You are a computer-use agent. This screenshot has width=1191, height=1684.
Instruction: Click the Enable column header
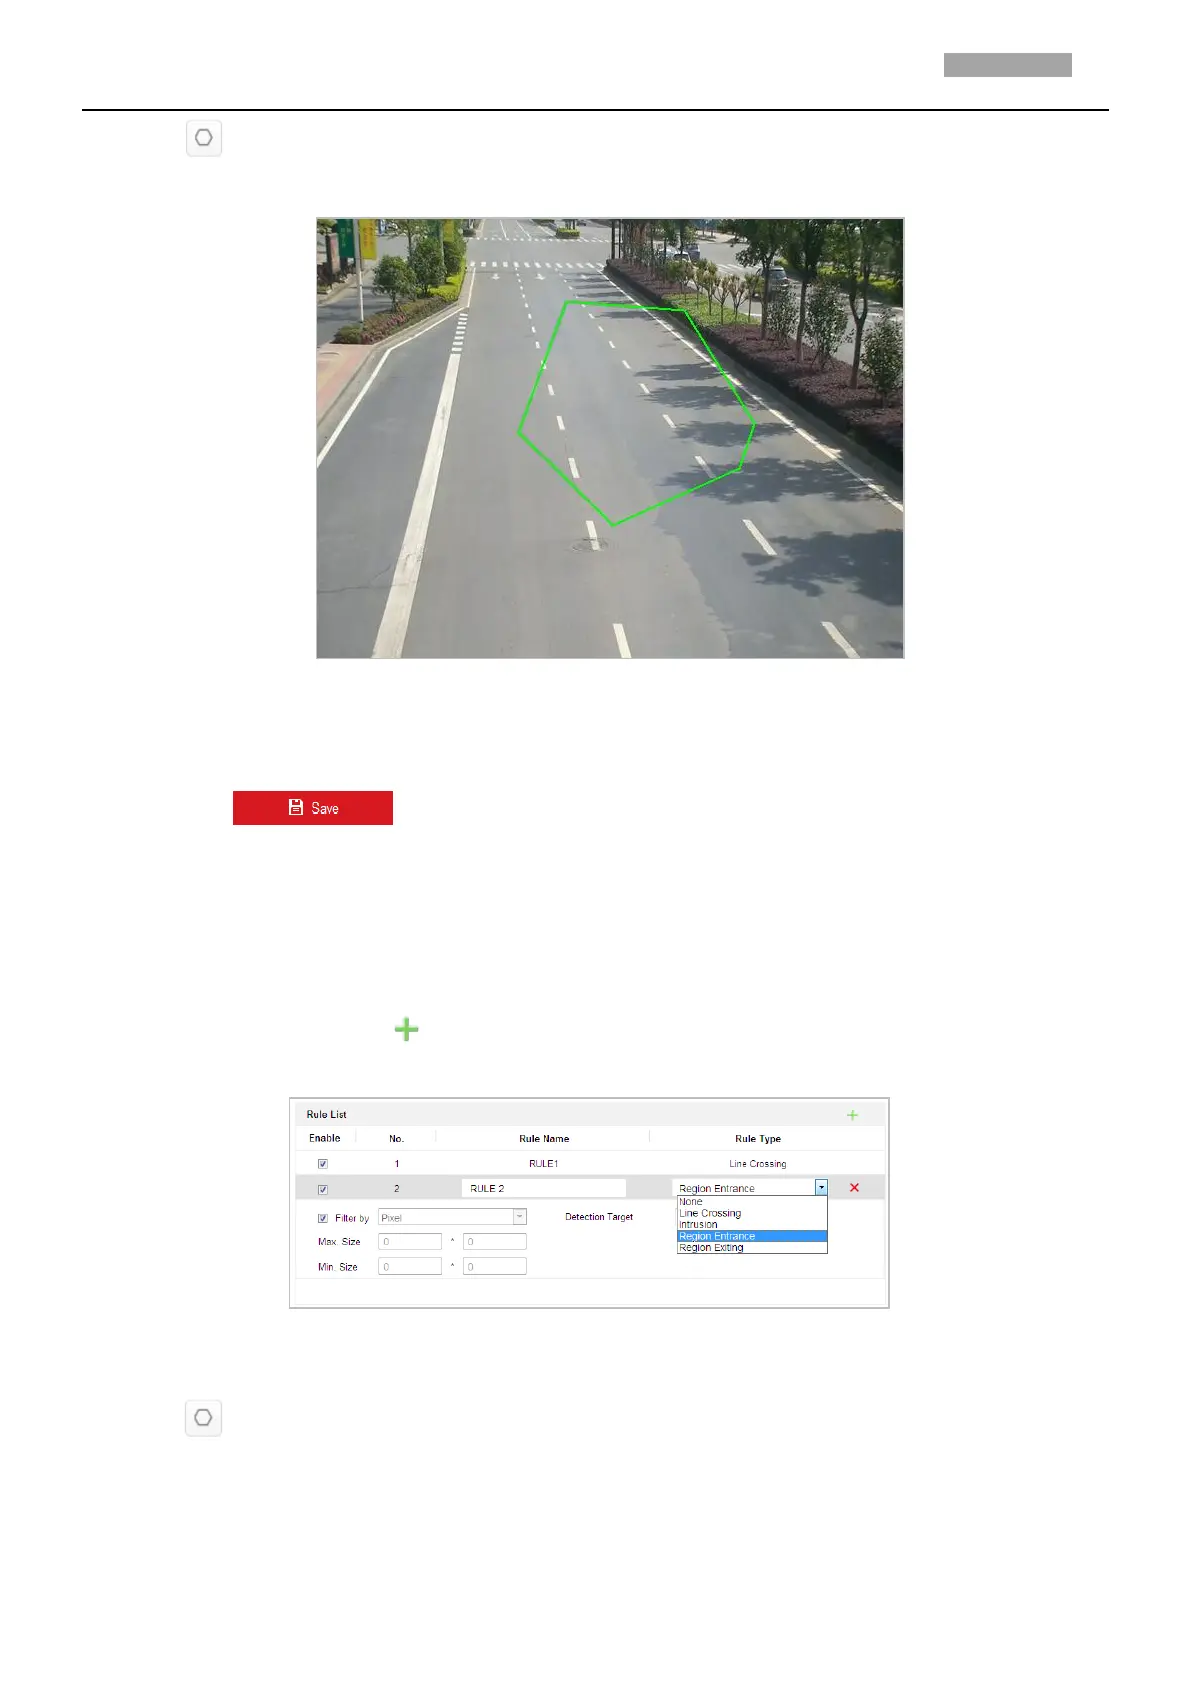(325, 1138)
